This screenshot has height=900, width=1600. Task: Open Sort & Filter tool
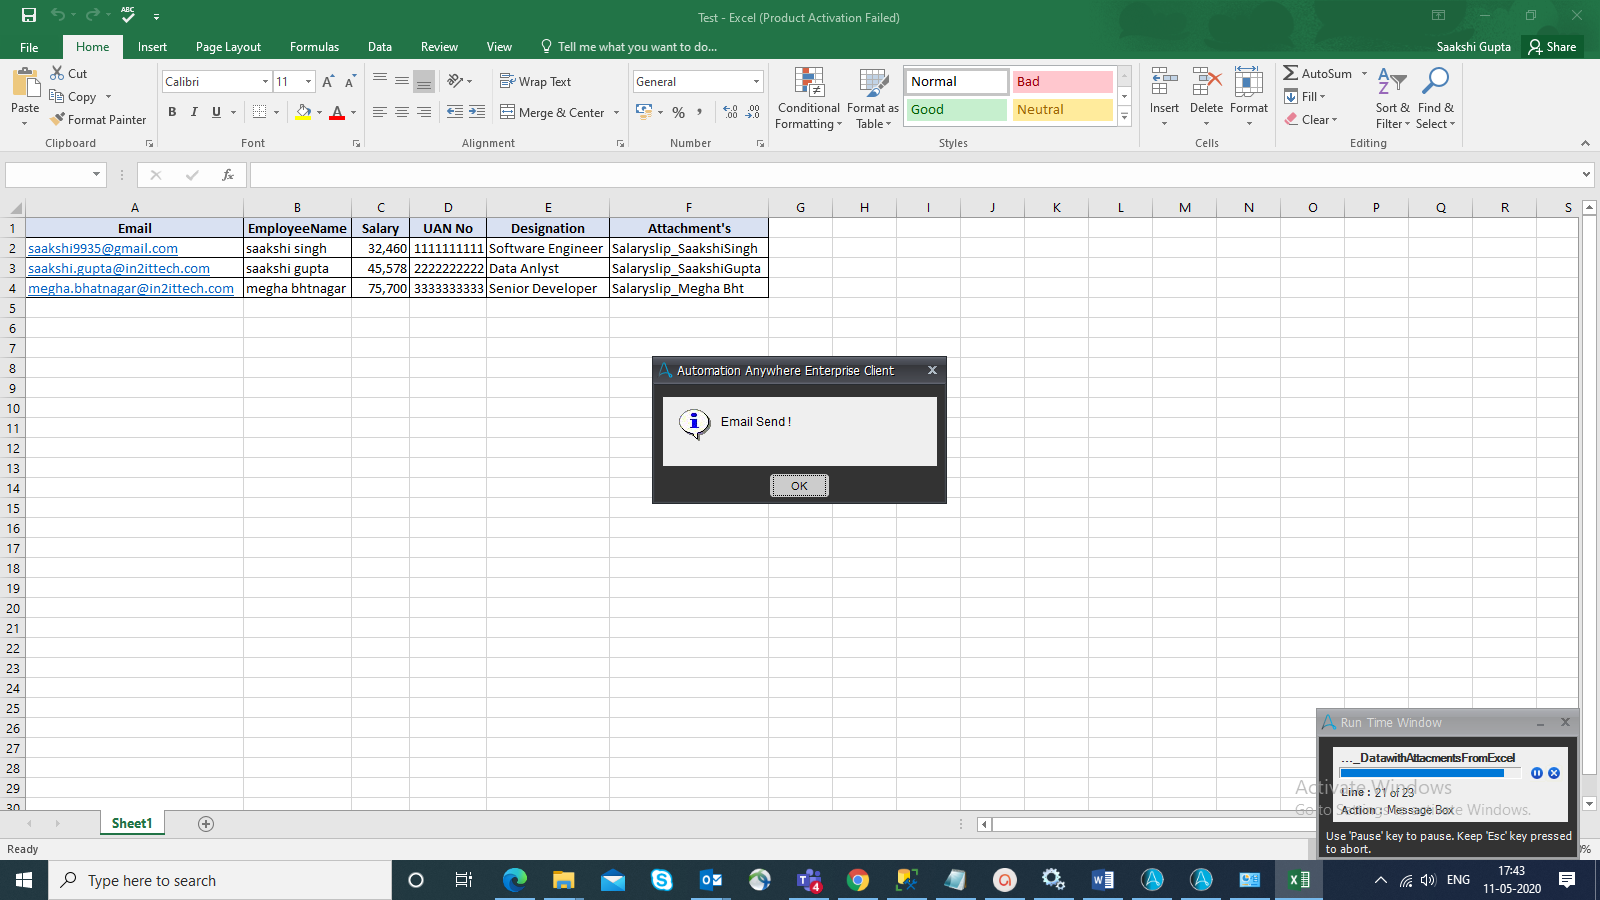1392,98
